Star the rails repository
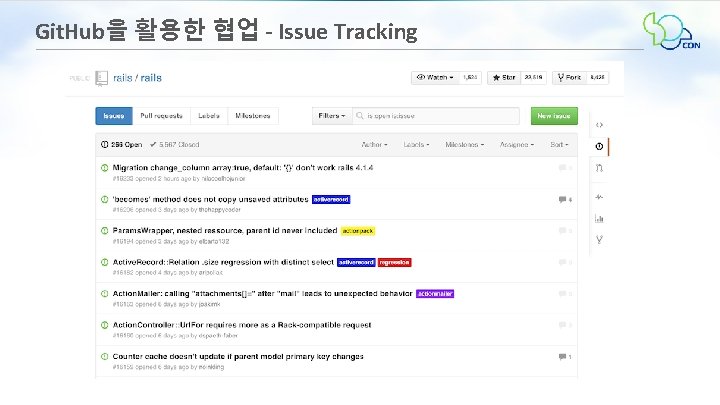720x405 pixels. pos(504,78)
